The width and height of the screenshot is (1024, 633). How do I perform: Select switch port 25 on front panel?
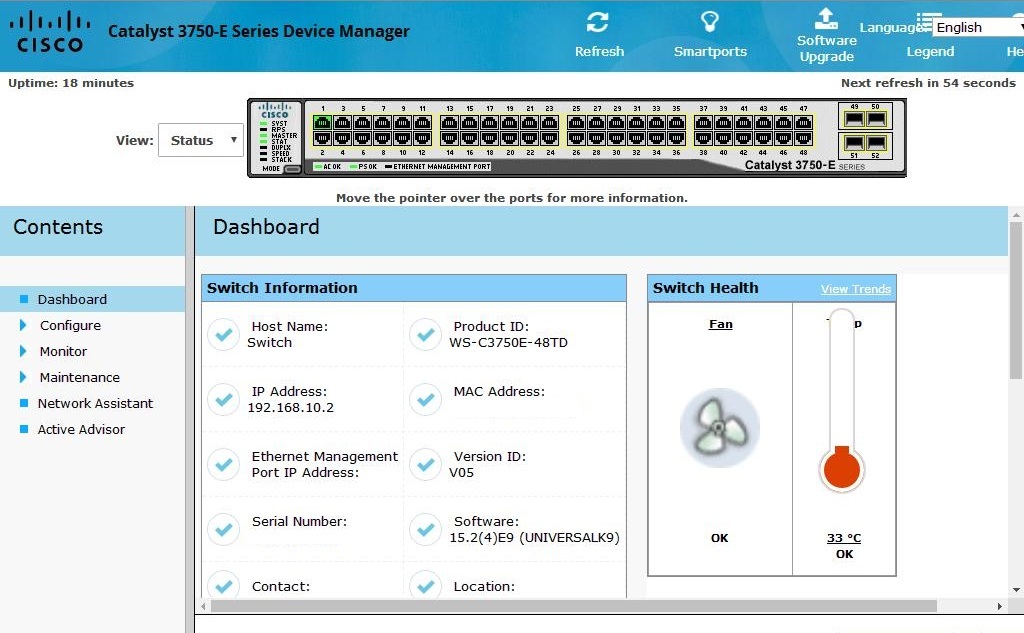[x=576, y=123]
